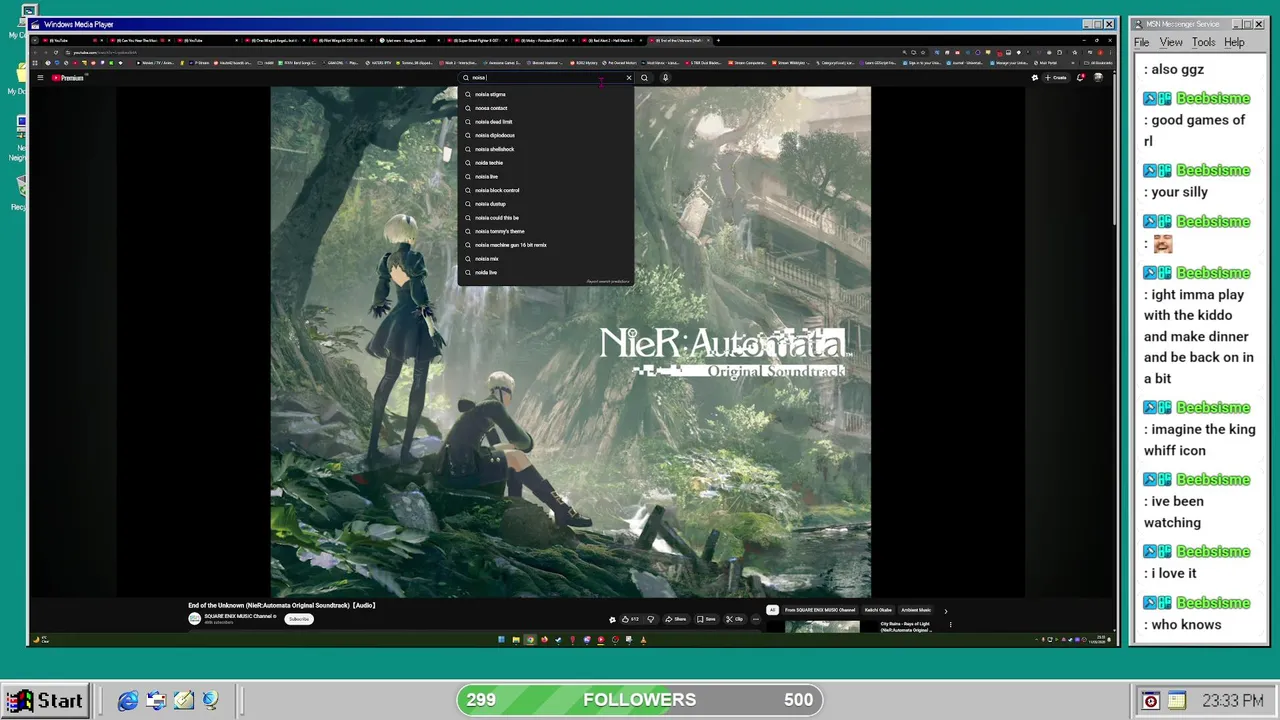Start voice search with the microphone icon
Screen dimensions: 1280x720
(665, 78)
